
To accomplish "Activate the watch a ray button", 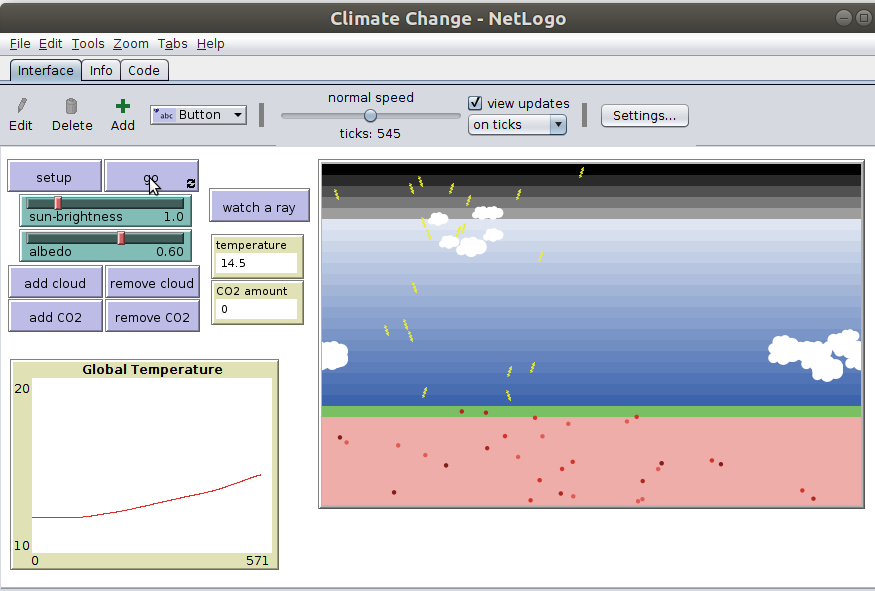I will pos(259,205).
